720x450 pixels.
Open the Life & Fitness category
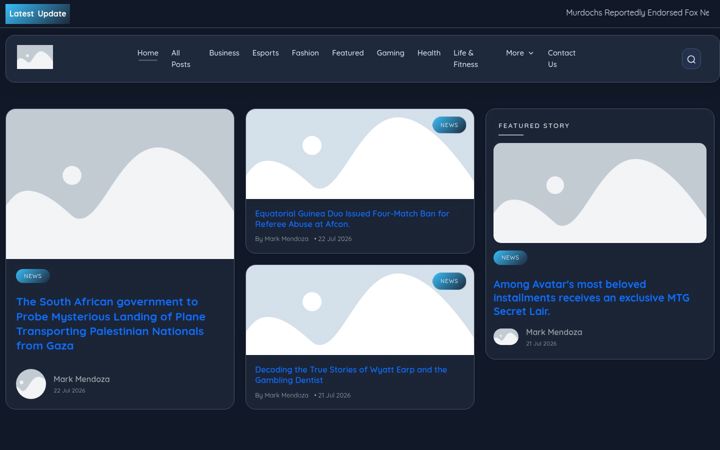(x=466, y=59)
